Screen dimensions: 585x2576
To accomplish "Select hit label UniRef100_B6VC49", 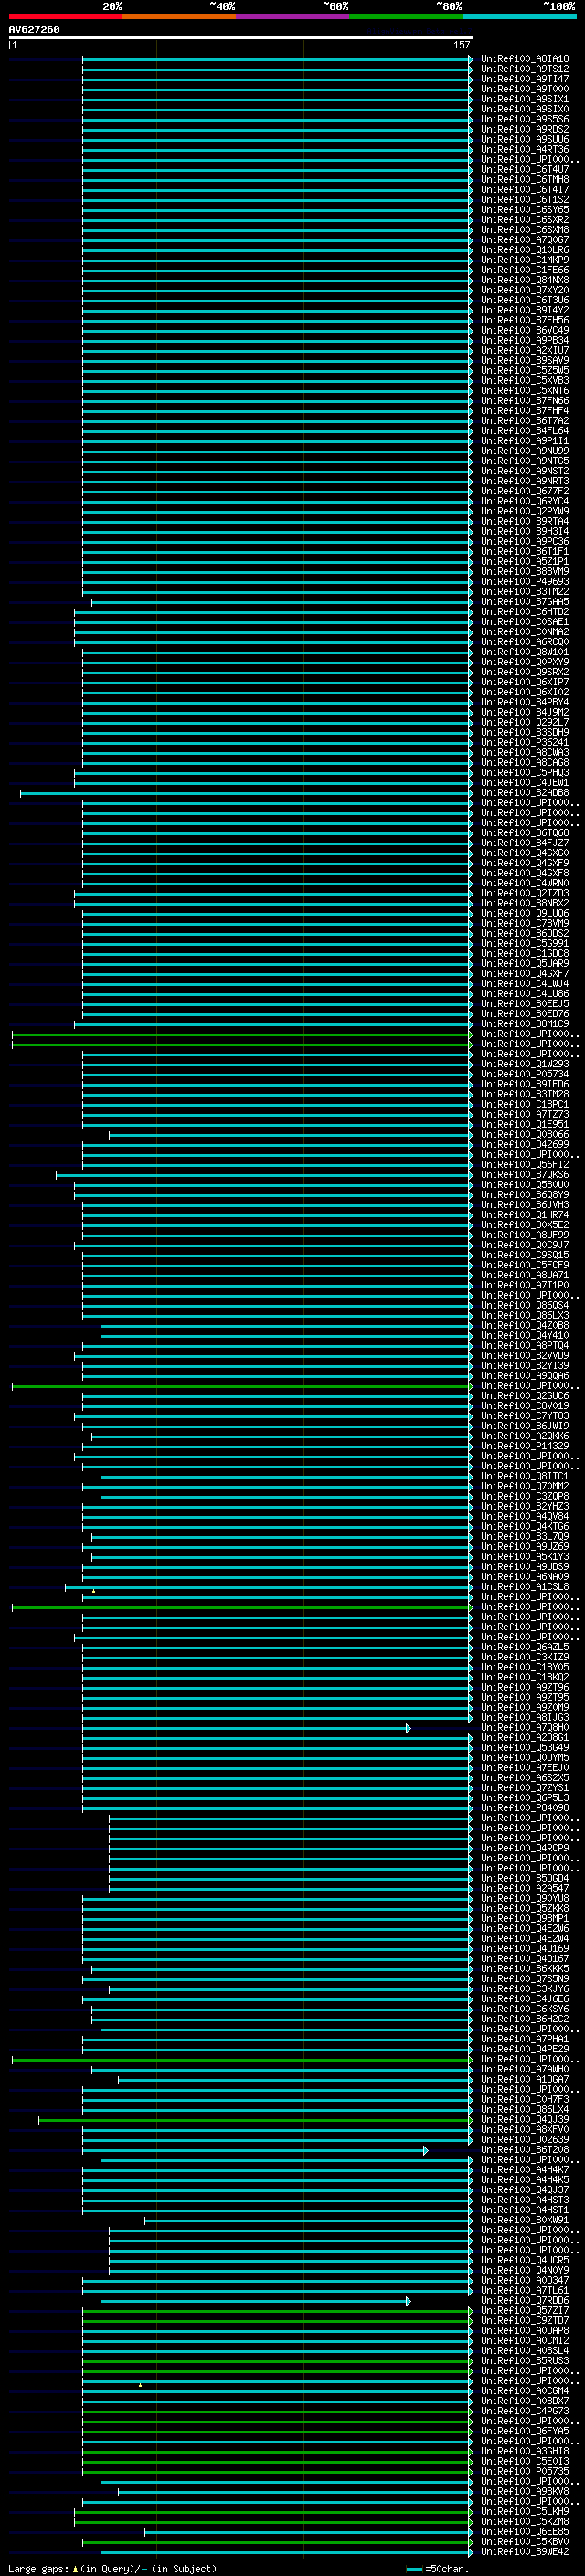I will point(524,330).
